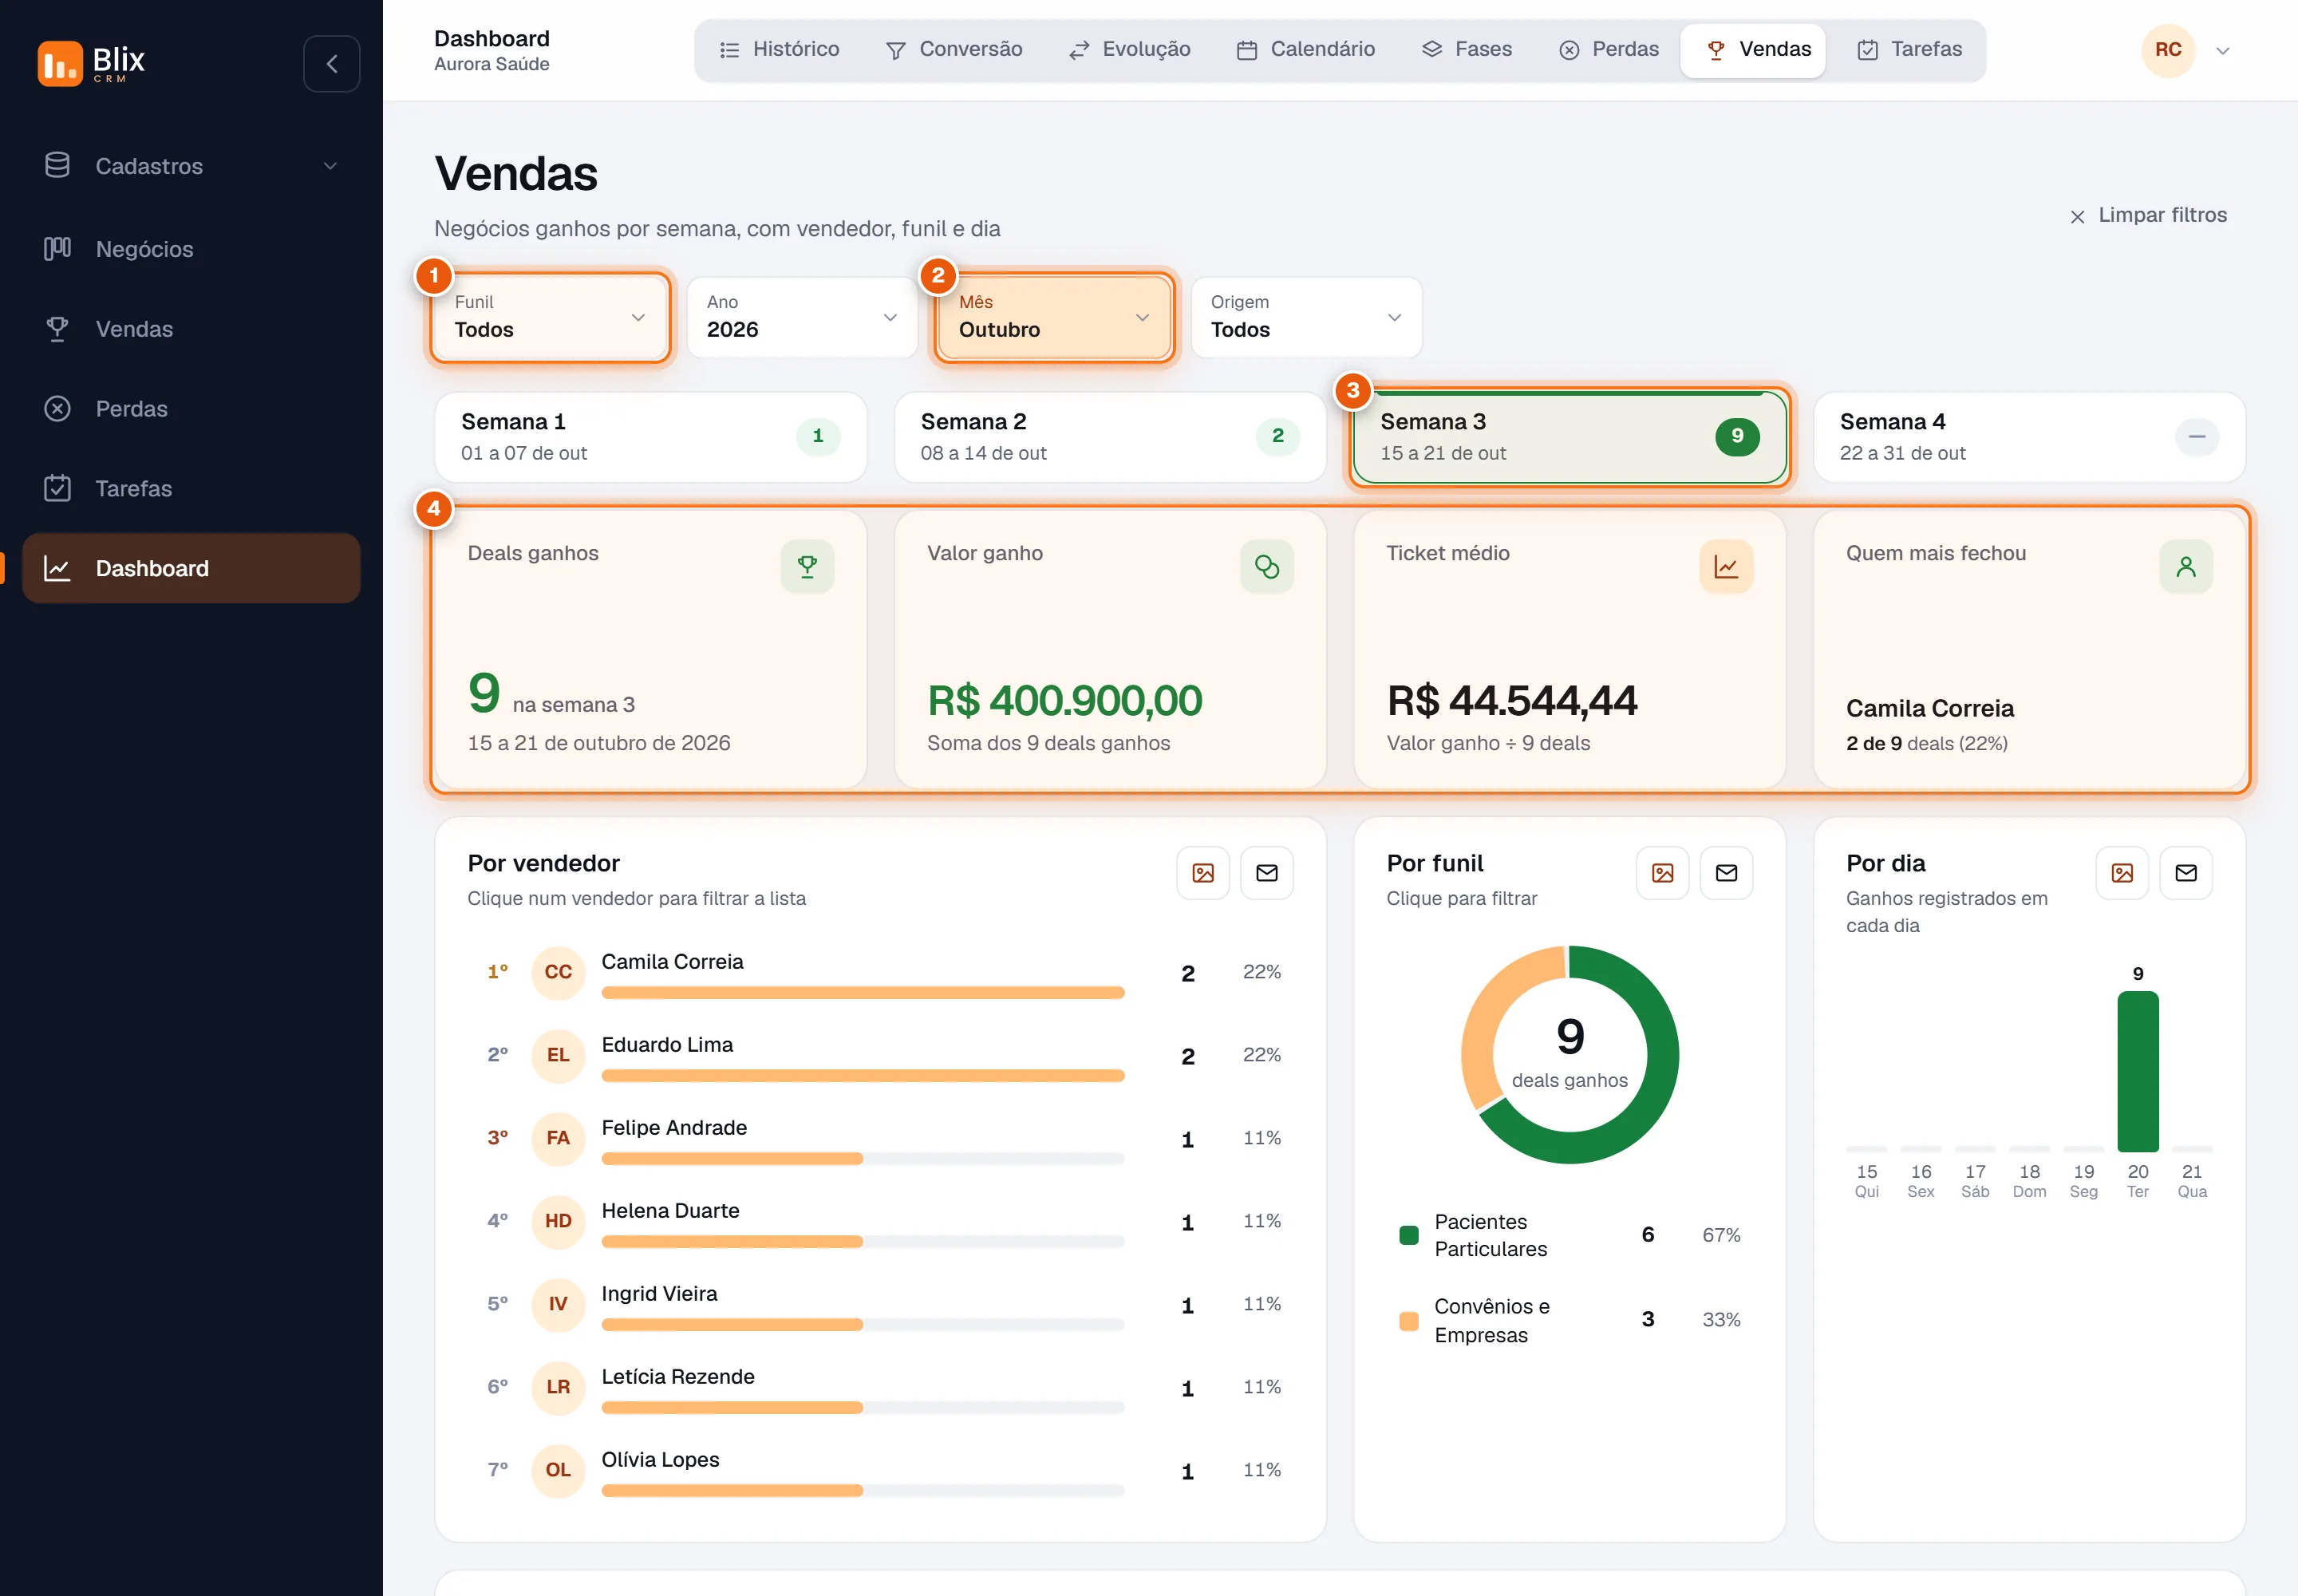Send the Por funil chart by email

point(1727,873)
